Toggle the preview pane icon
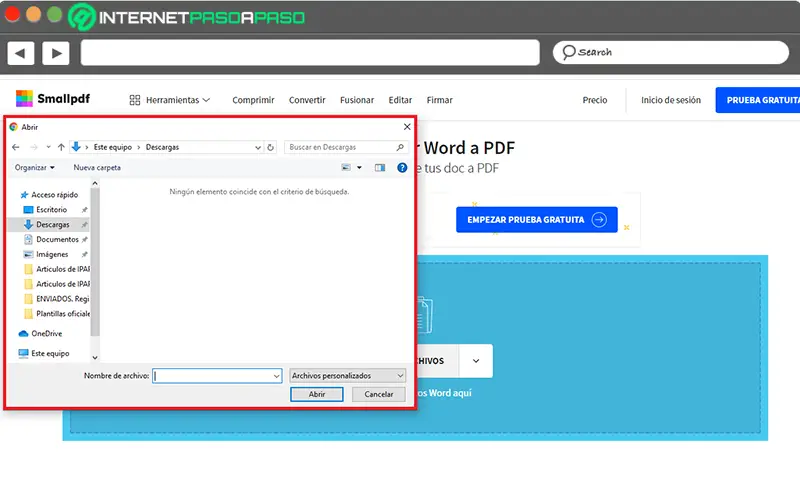 (x=380, y=167)
